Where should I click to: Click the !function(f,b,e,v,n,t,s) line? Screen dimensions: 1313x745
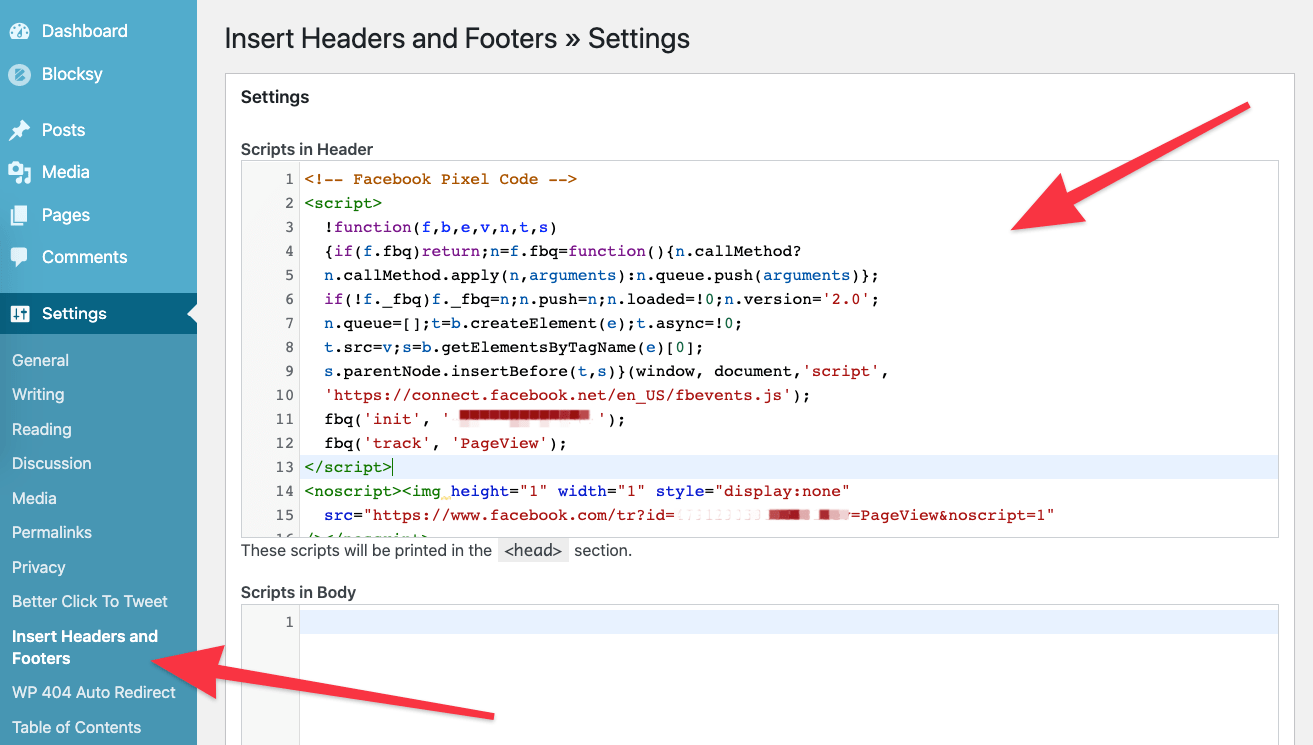440,227
